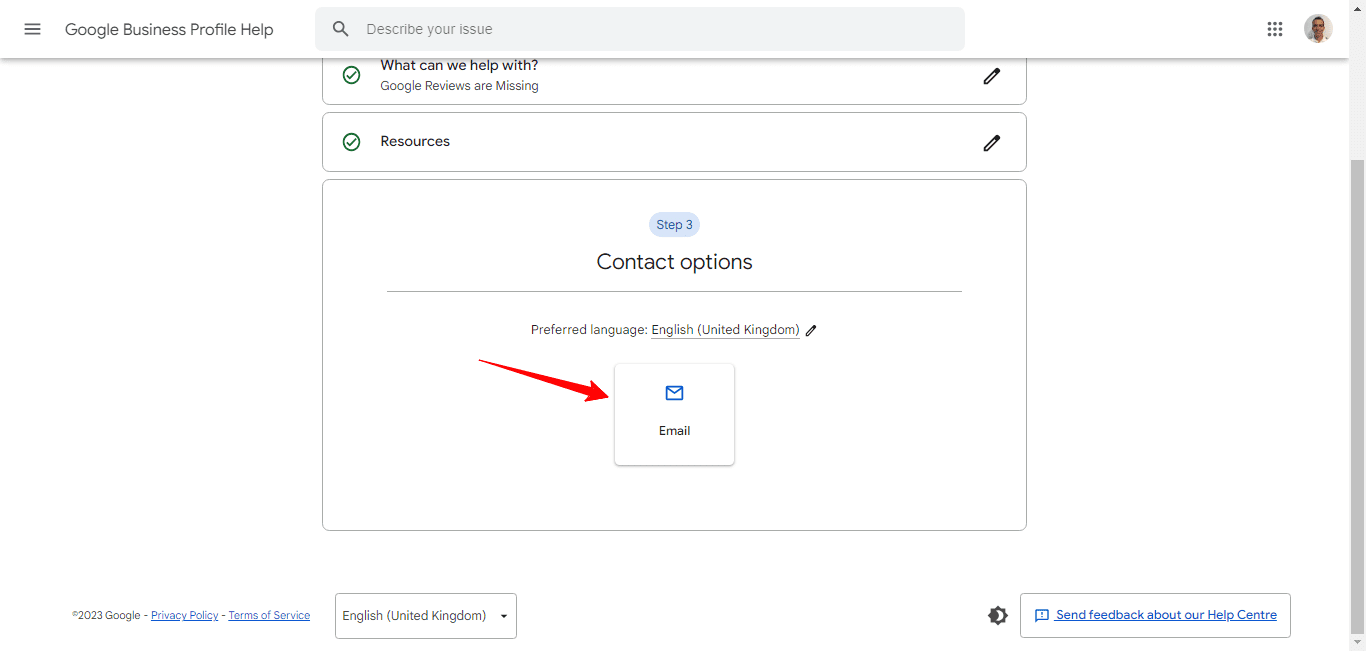
Task: Send feedback about our Help Centre
Action: [1155, 615]
